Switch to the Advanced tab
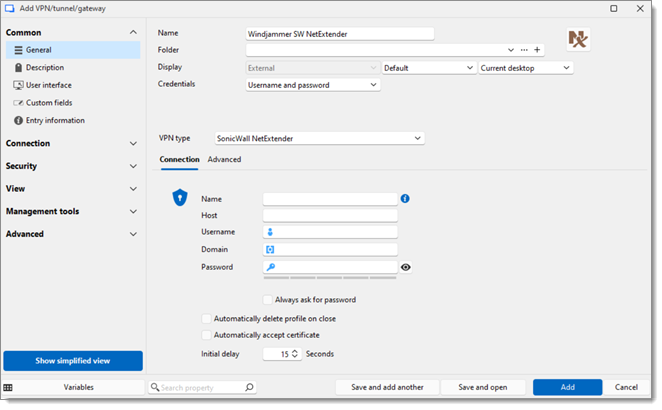Screen dimensions: 662x410 tap(224, 160)
